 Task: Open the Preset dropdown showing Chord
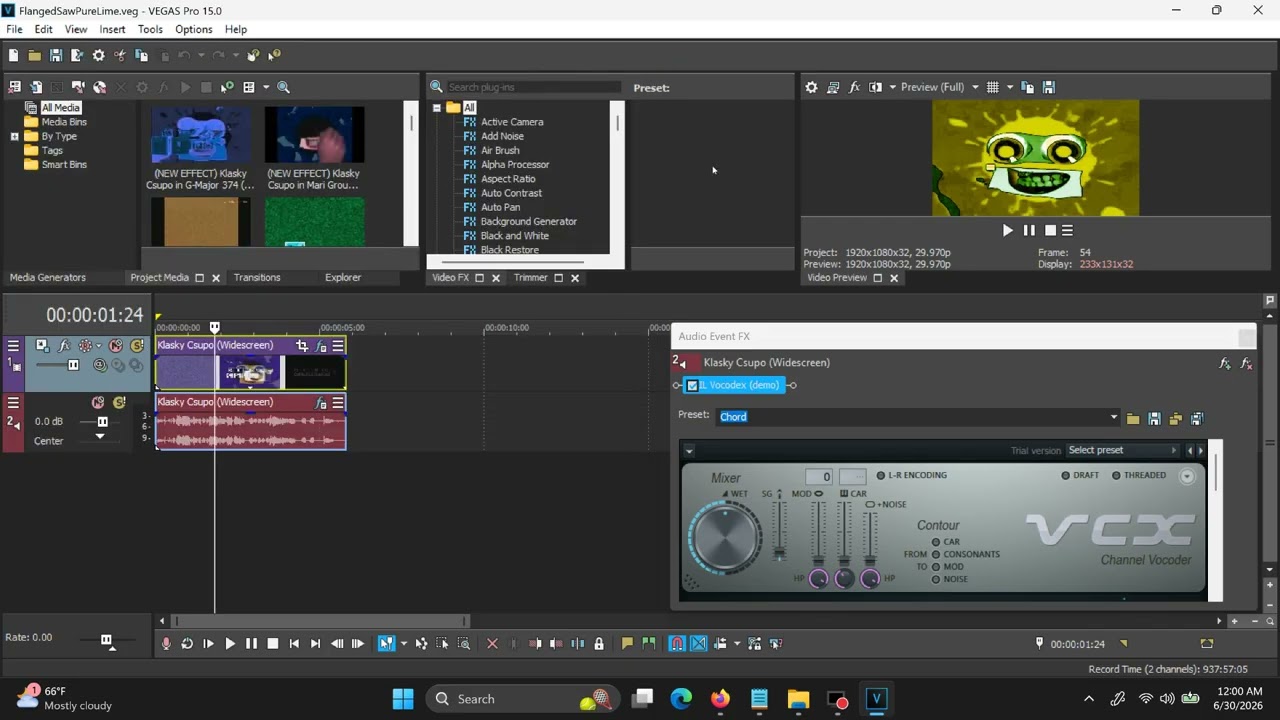point(918,417)
